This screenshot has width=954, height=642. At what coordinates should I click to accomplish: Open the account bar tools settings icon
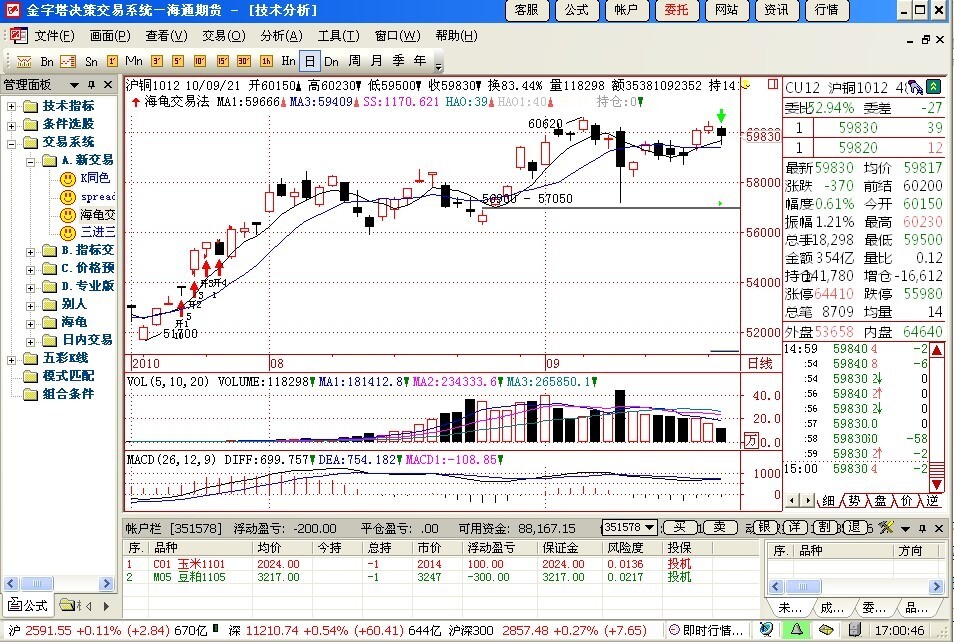pos(886,528)
